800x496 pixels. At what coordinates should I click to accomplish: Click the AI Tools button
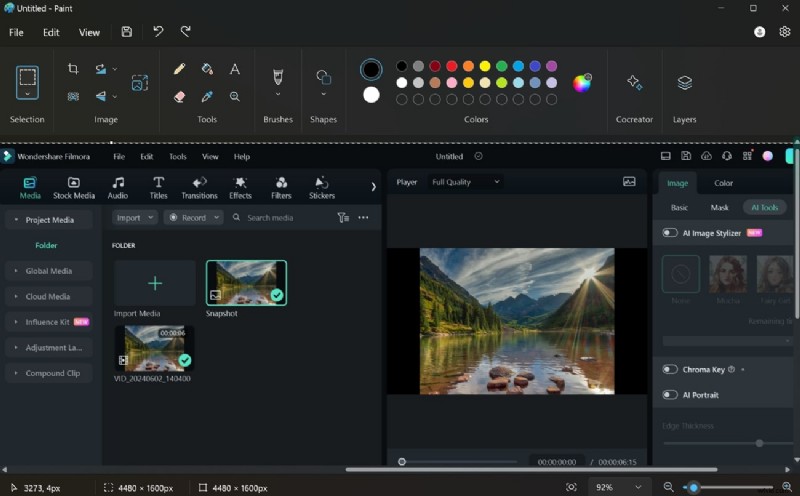[764, 208]
